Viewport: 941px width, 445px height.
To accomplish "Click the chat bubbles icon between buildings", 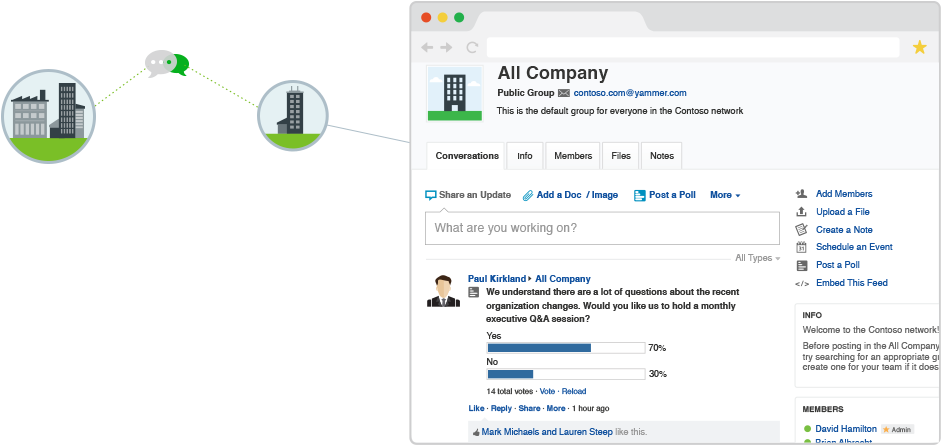I will coord(167,64).
